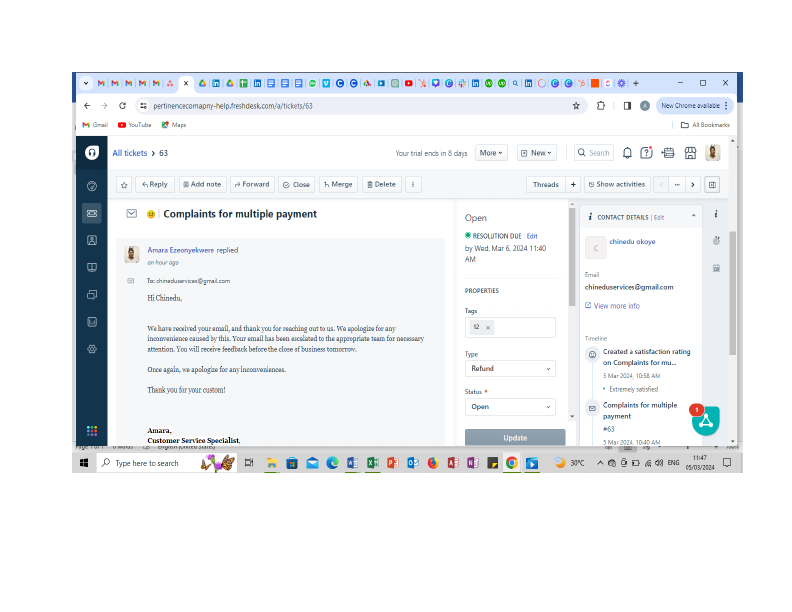Star this ticket
Image resolution: width=792 pixels, height=612 pixels.
tap(124, 185)
